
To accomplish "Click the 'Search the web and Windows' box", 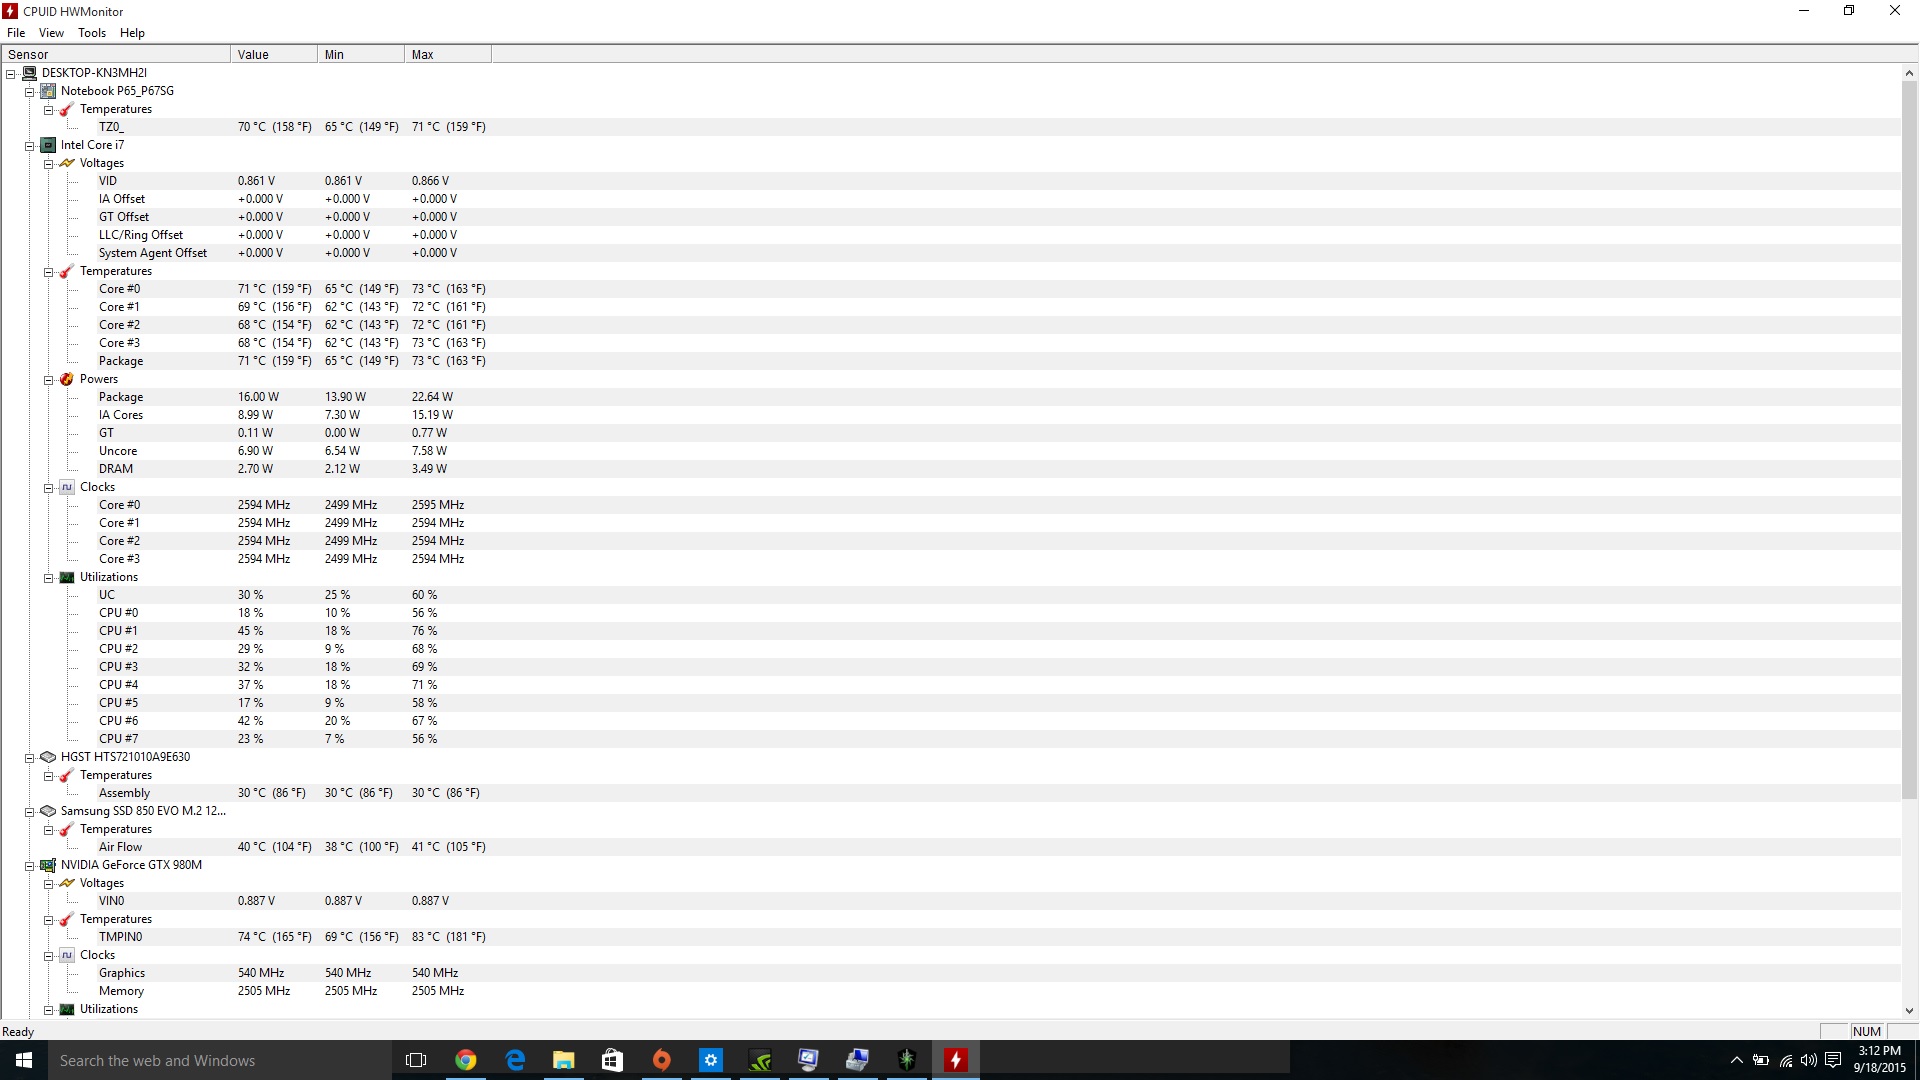I will [x=219, y=1060].
